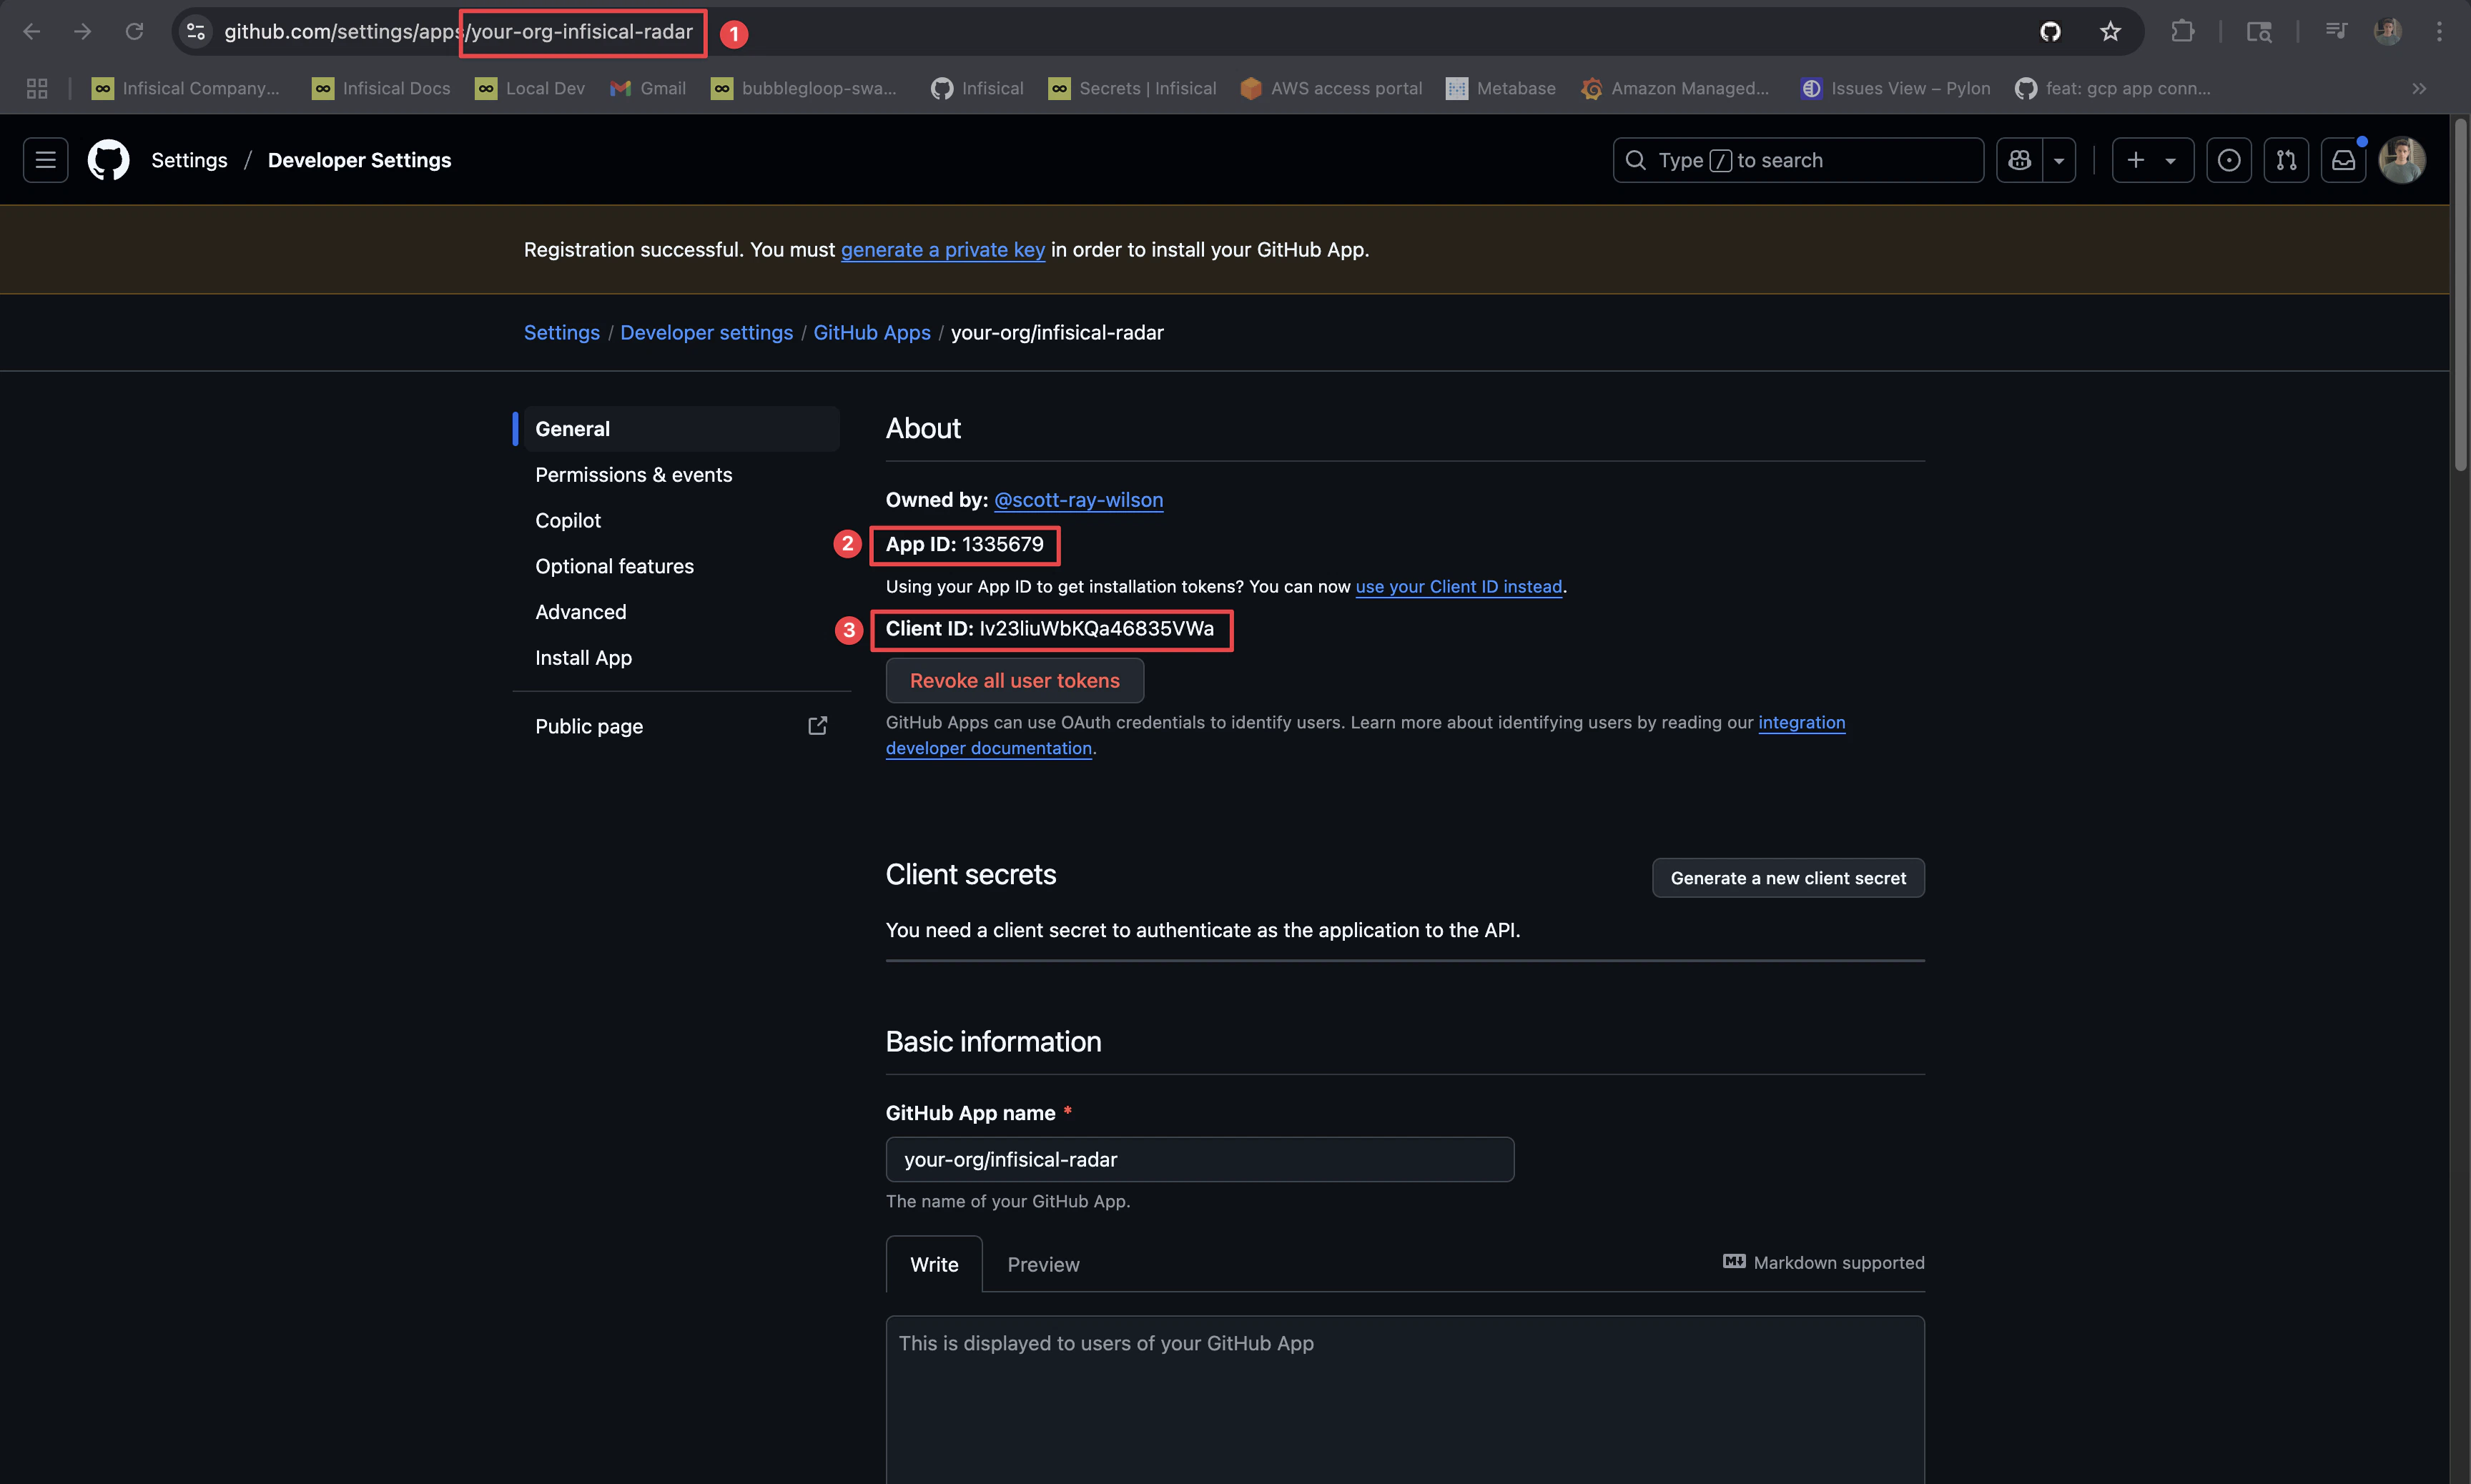Open Copilot sidebar item
This screenshot has height=1484, width=2471.
tap(681, 521)
